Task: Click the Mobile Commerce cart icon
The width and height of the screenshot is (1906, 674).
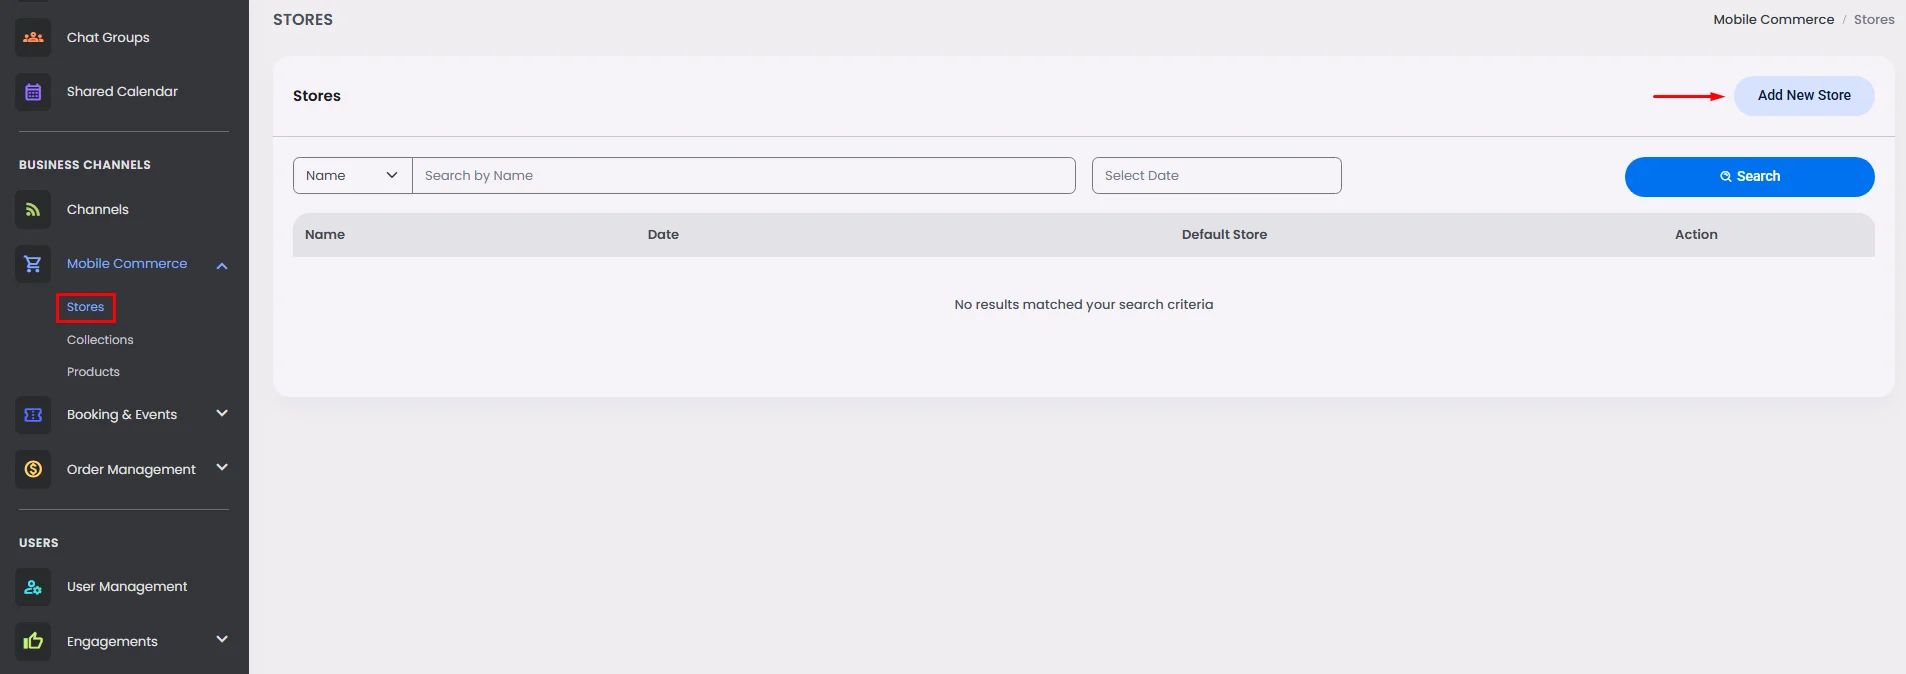Action: pos(33,264)
